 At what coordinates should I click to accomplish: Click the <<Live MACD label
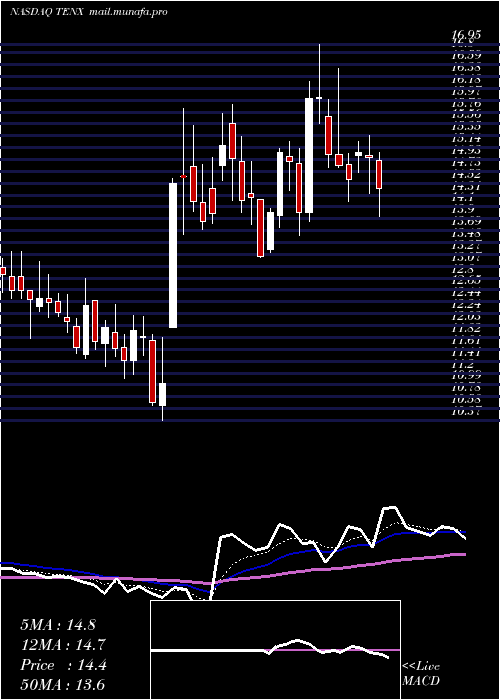tap(421, 674)
